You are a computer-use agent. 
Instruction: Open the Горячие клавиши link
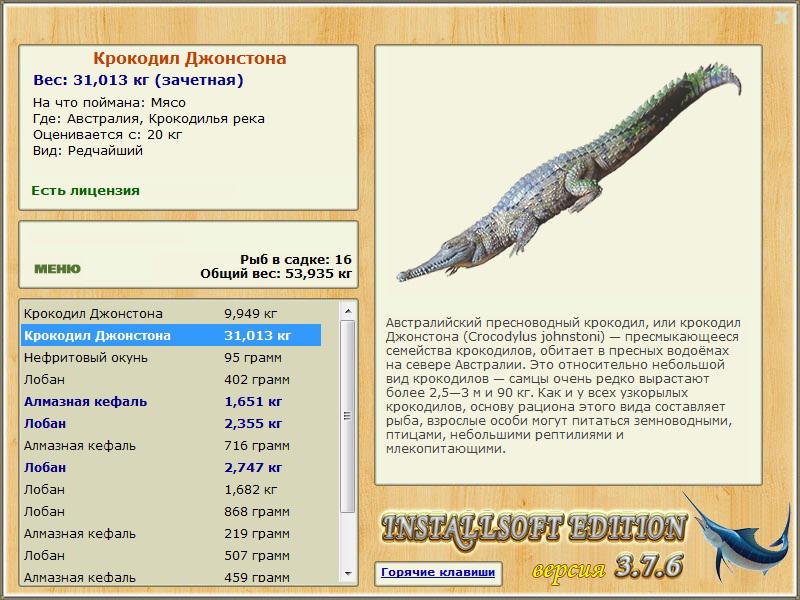click(438, 572)
